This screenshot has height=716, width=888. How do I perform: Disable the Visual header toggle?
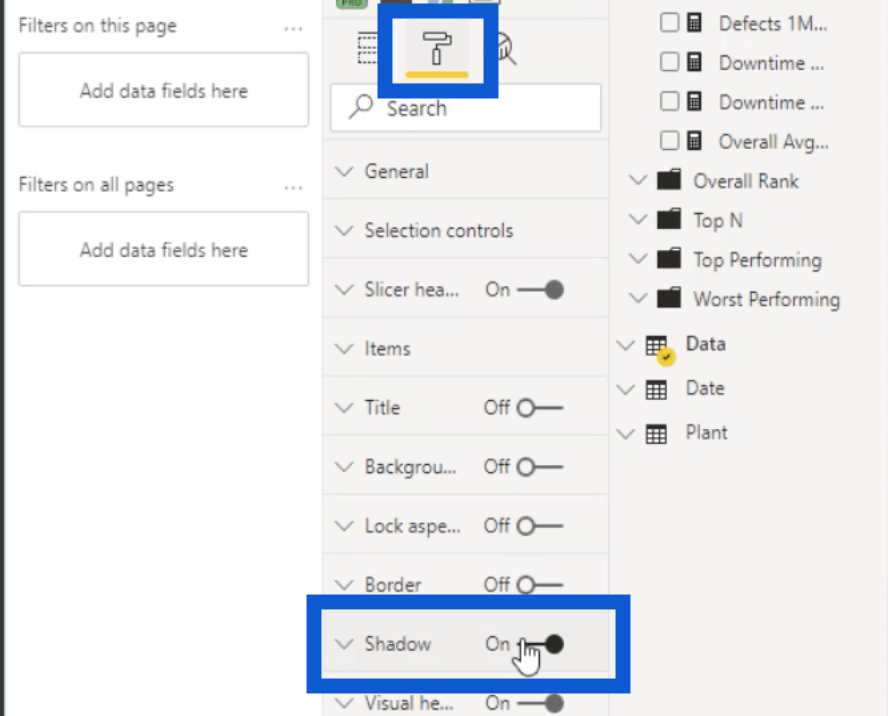[x=540, y=703]
